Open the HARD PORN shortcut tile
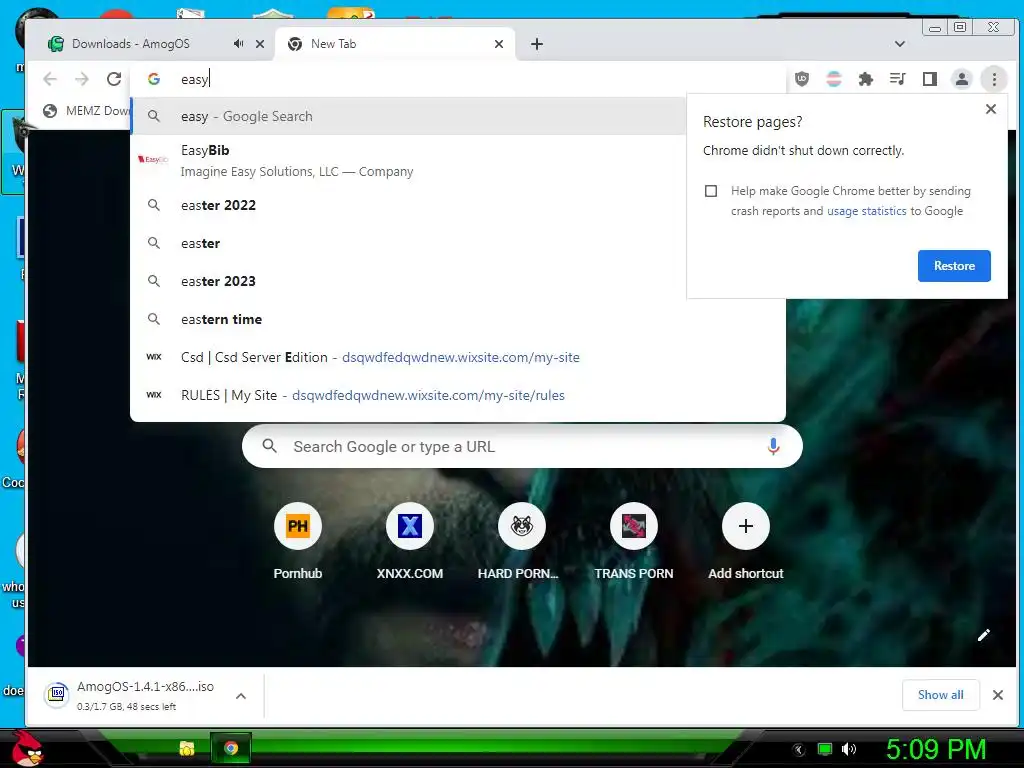Viewport: 1024px width, 768px height. tap(521, 541)
